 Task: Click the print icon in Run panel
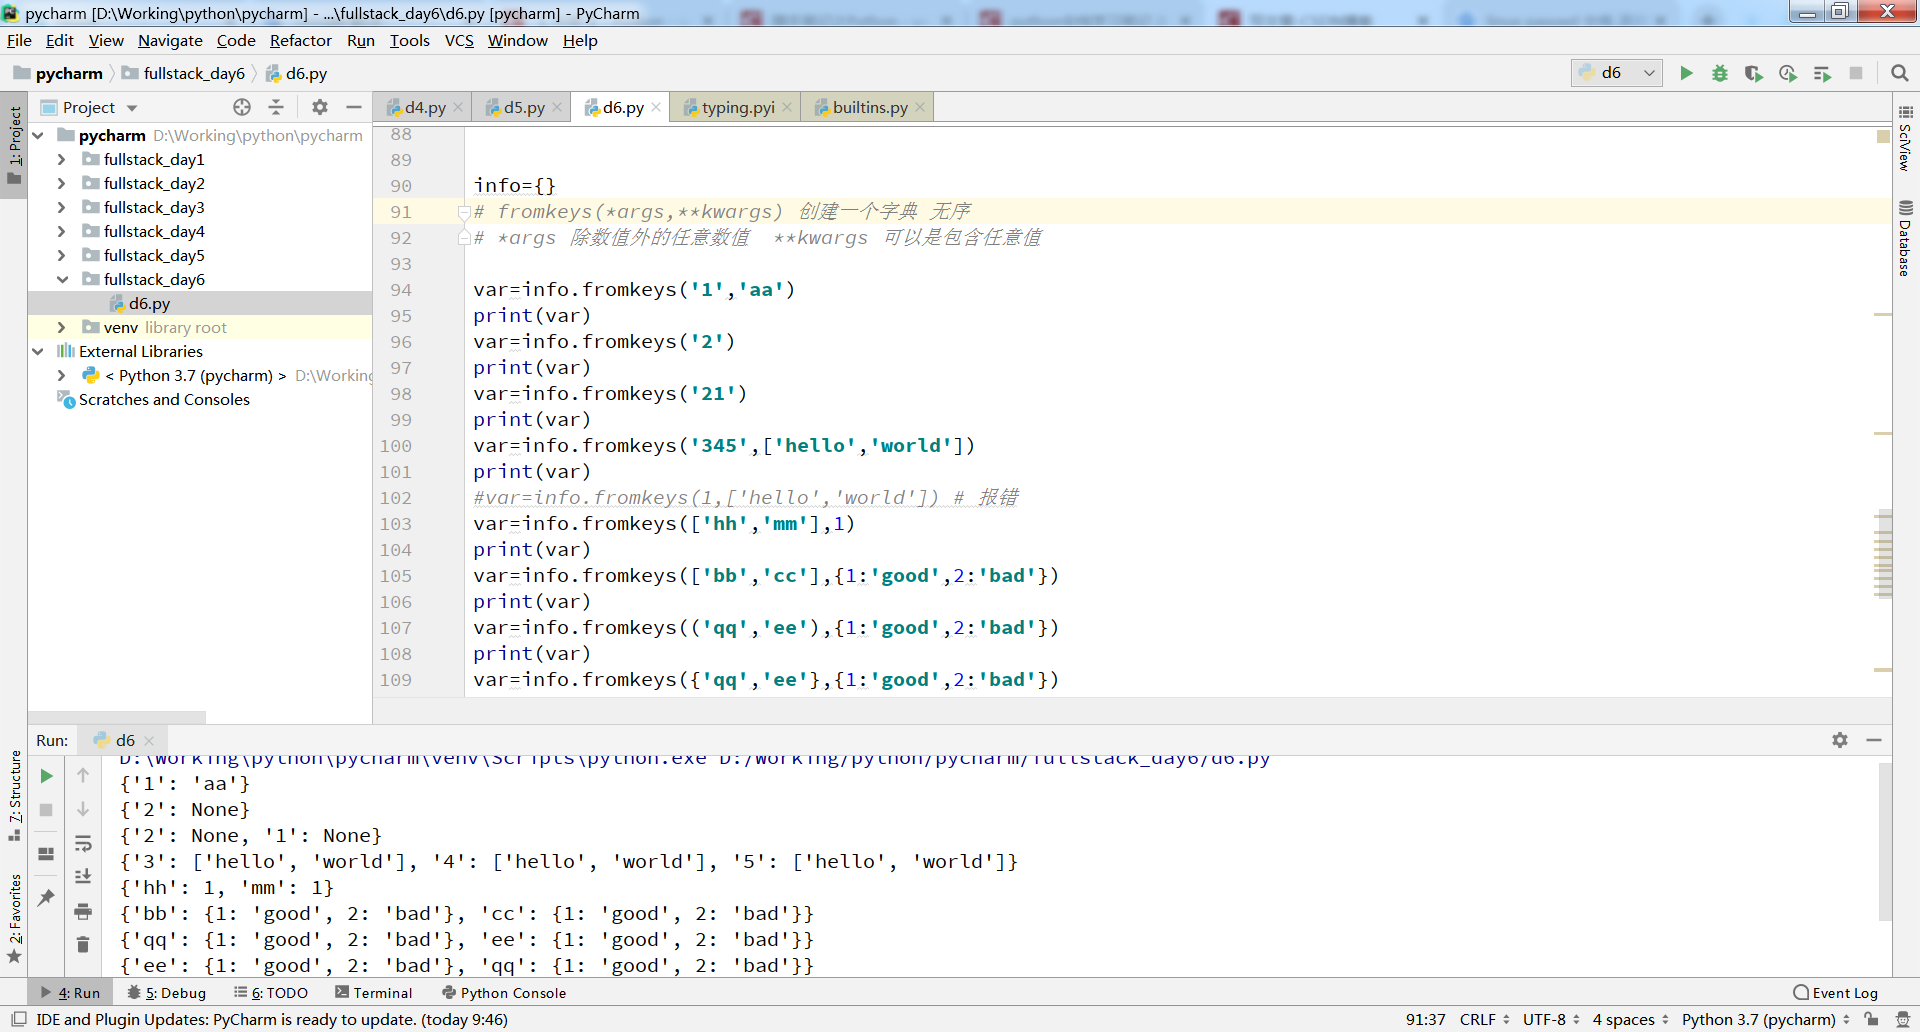83,911
